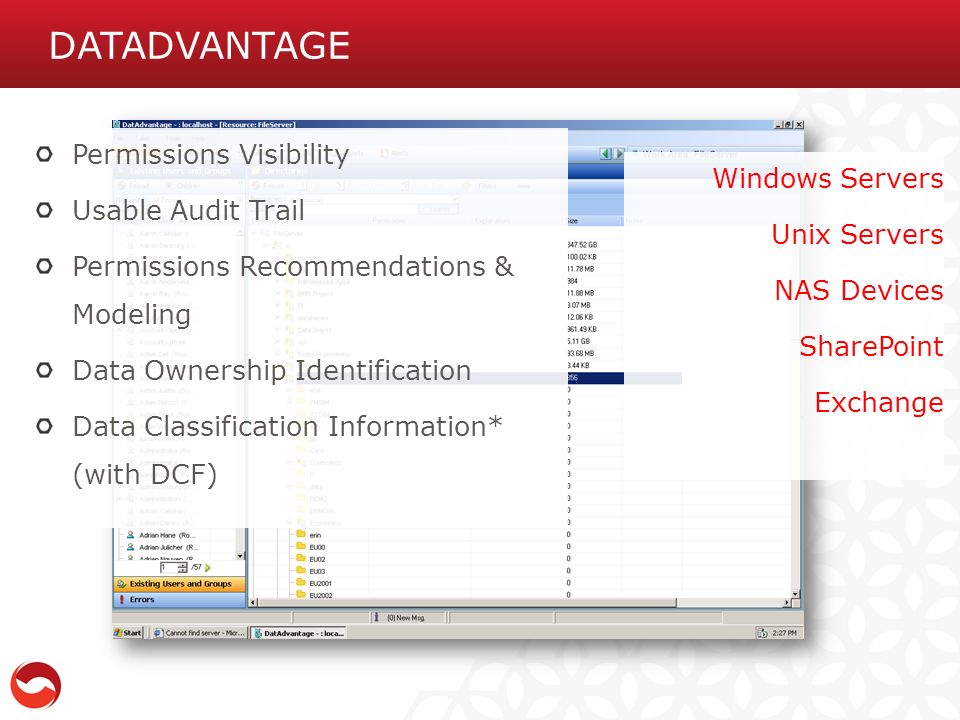Click the red swirl logo on the slide
This screenshot has width=960, height=720.
[x=36, y=685]
